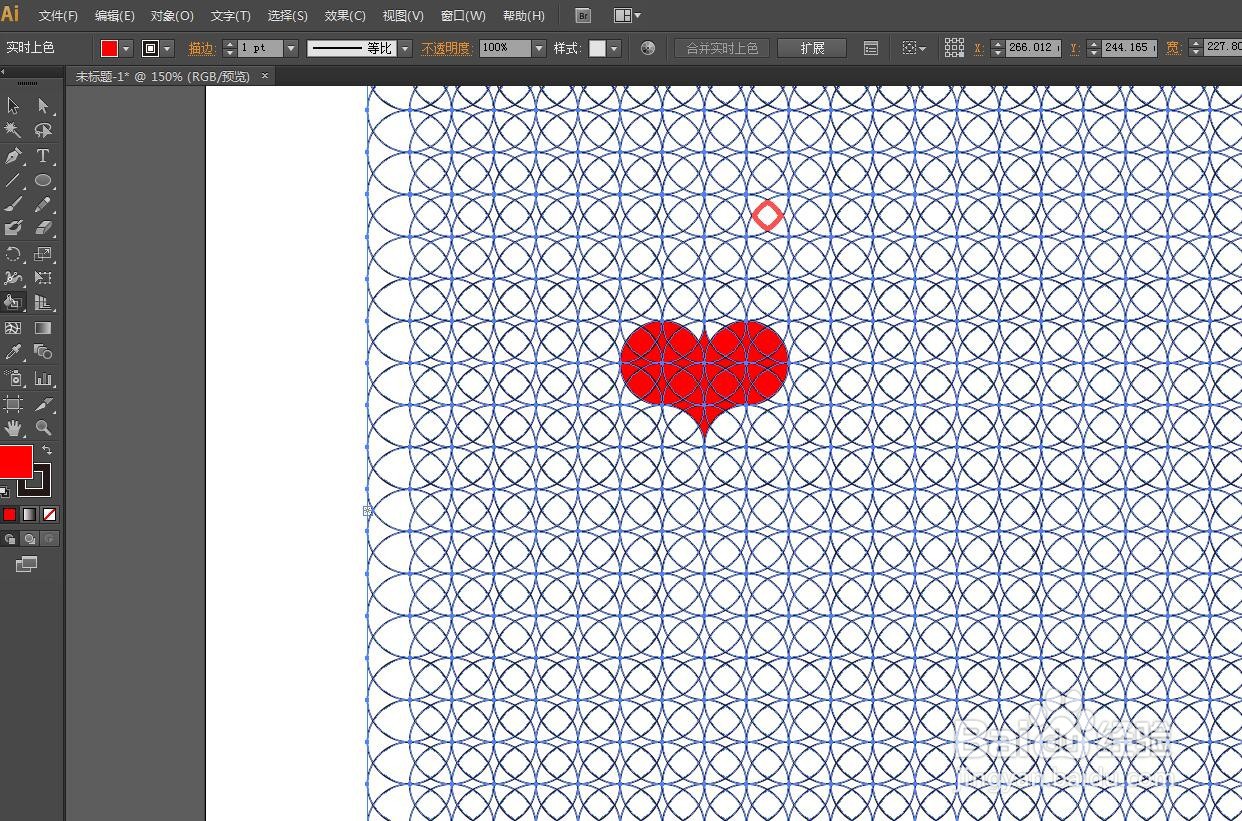Select the Hand tool
Viewport: 1242px width, 821px height.
coord(13,428)
